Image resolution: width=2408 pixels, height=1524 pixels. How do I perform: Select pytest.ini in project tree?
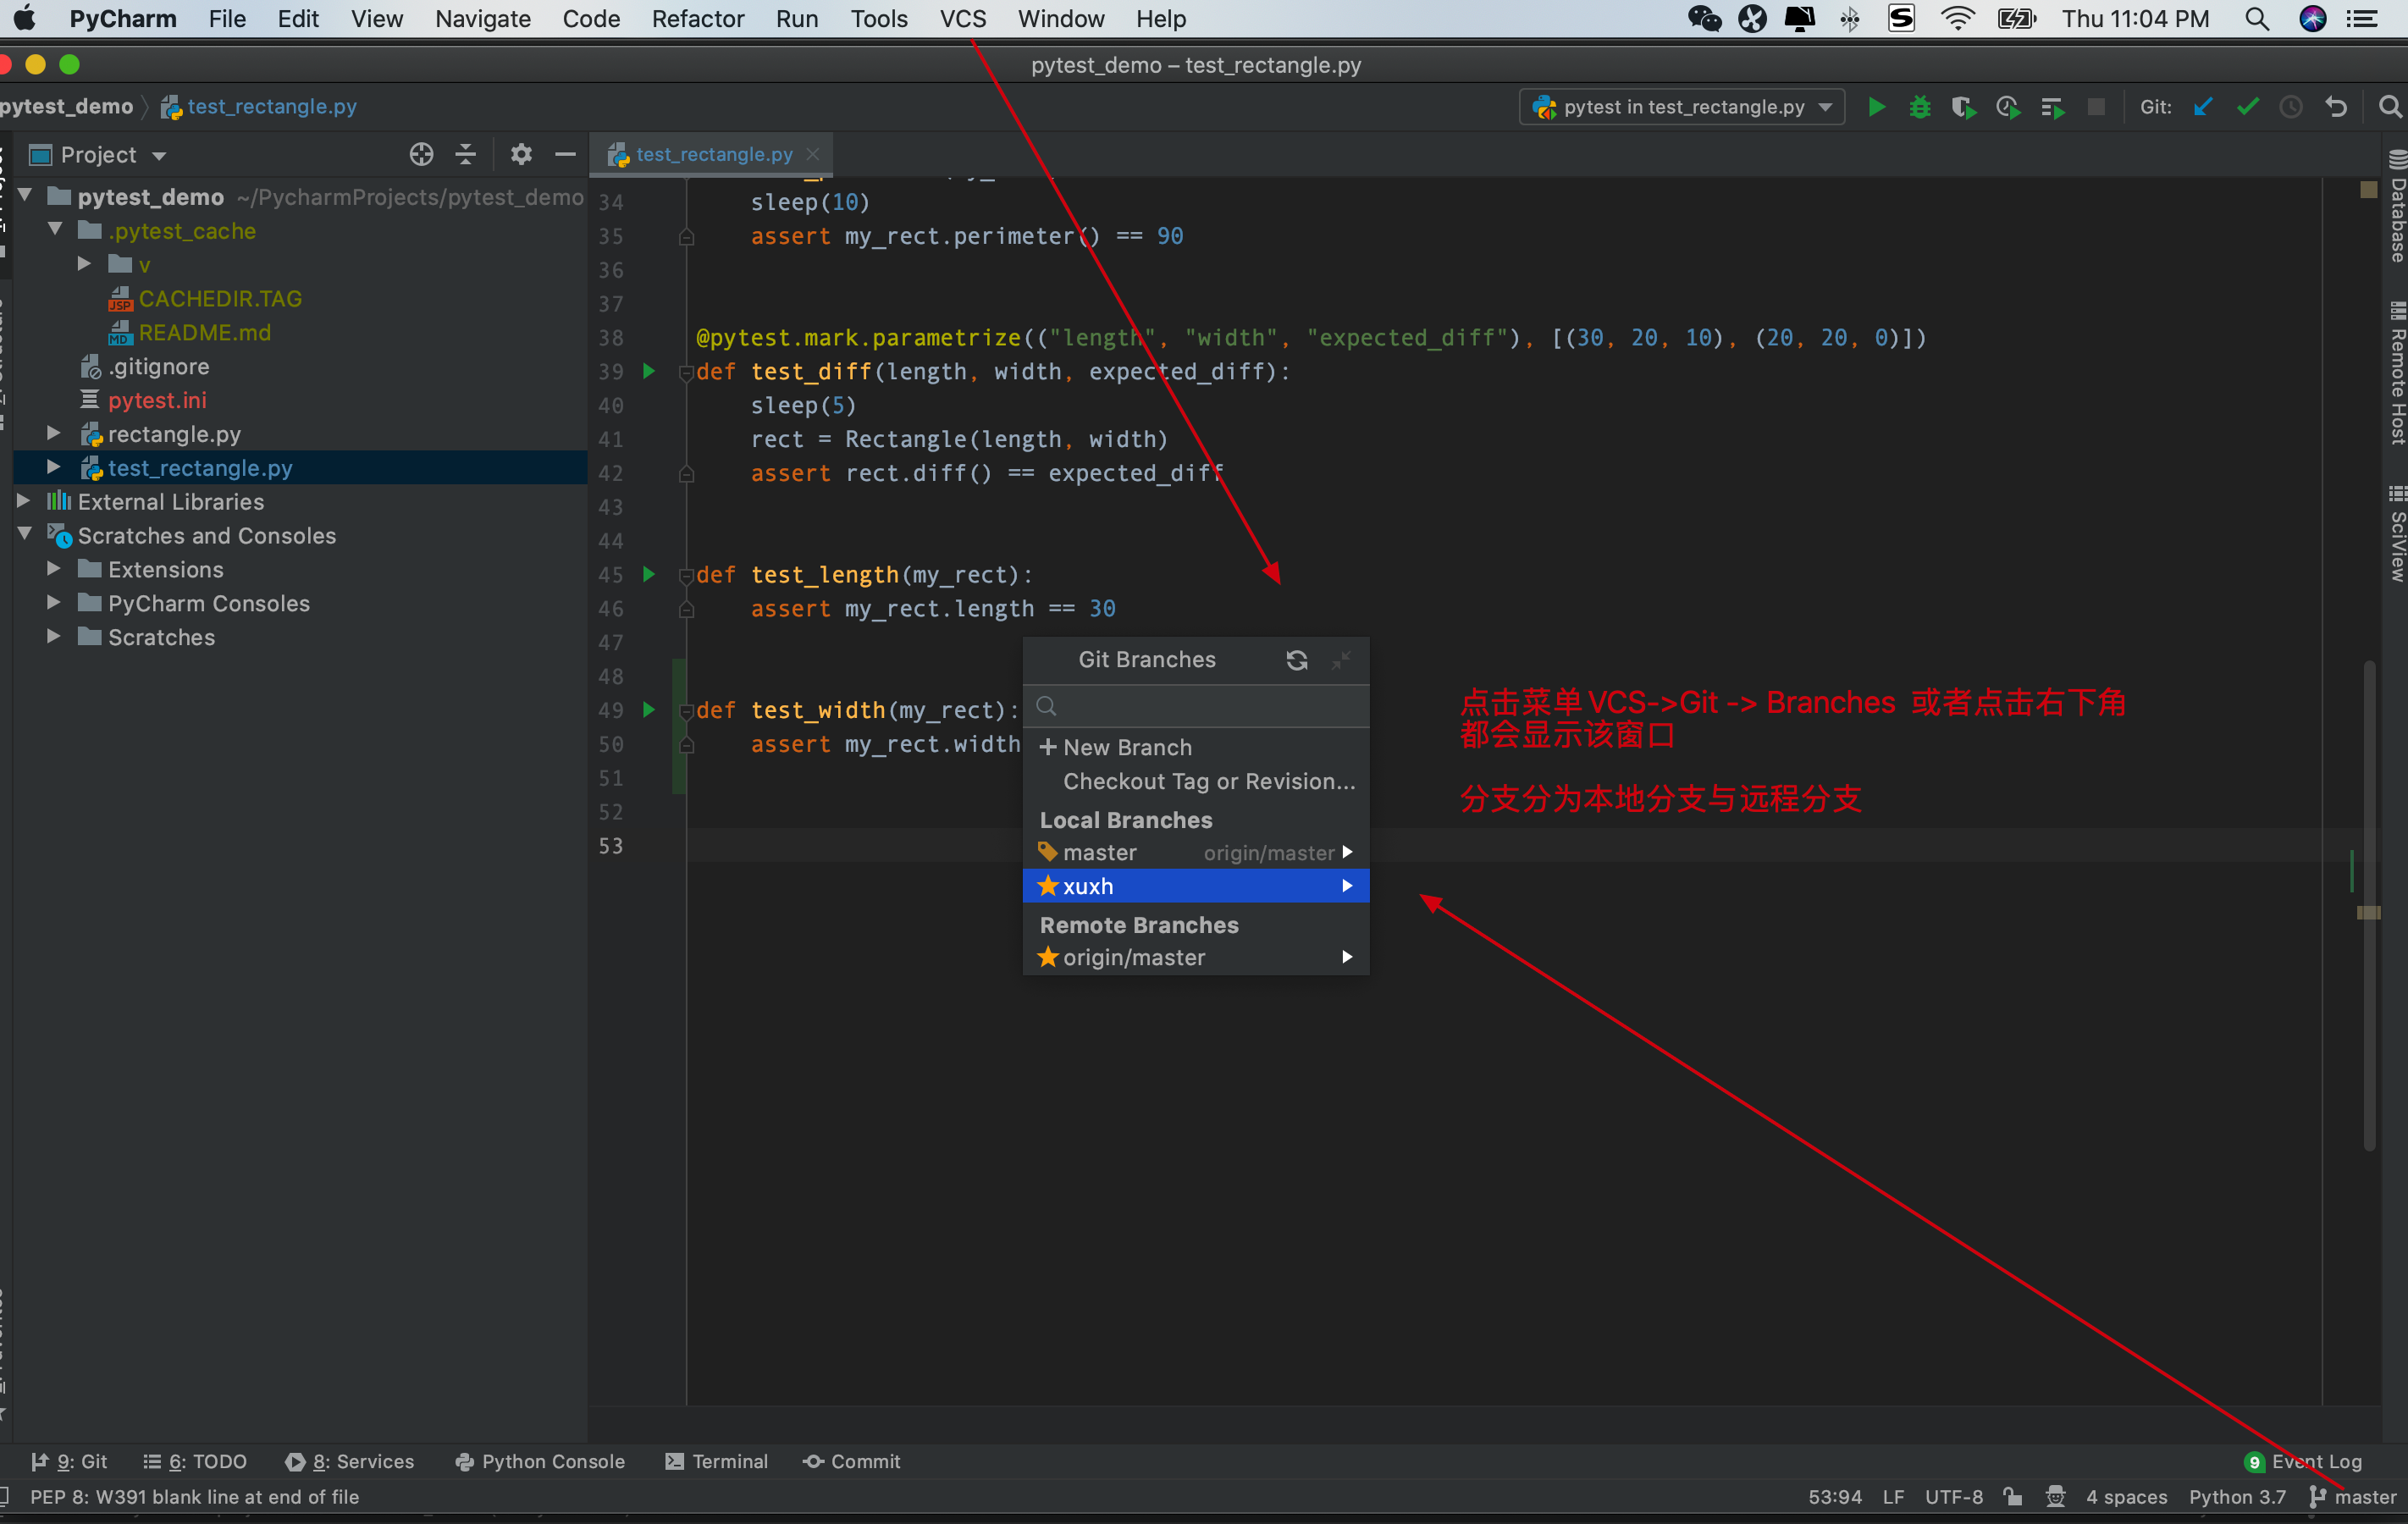(157, 400)
